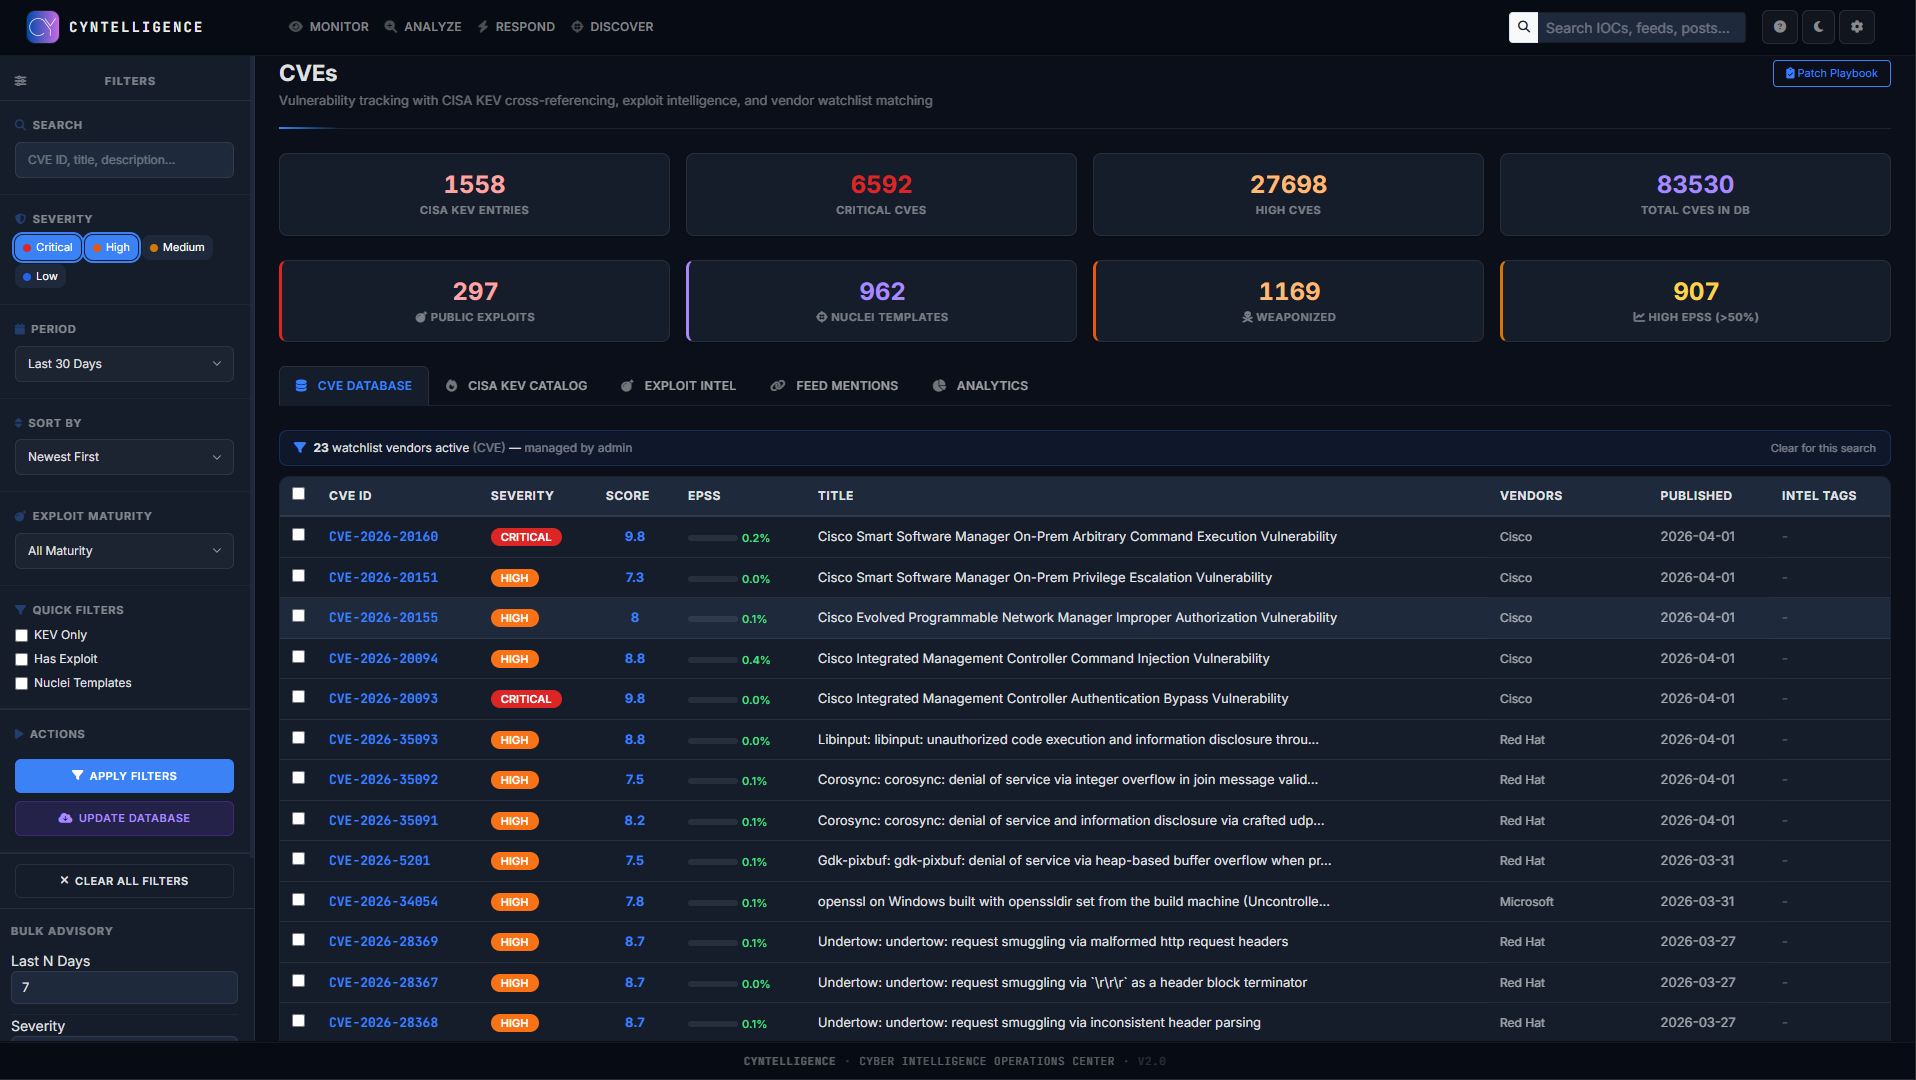Screen dimensions: 1916x1080
Task: Click the EPSS bar for CVE-2026-20160
Action: pos(712,538)
